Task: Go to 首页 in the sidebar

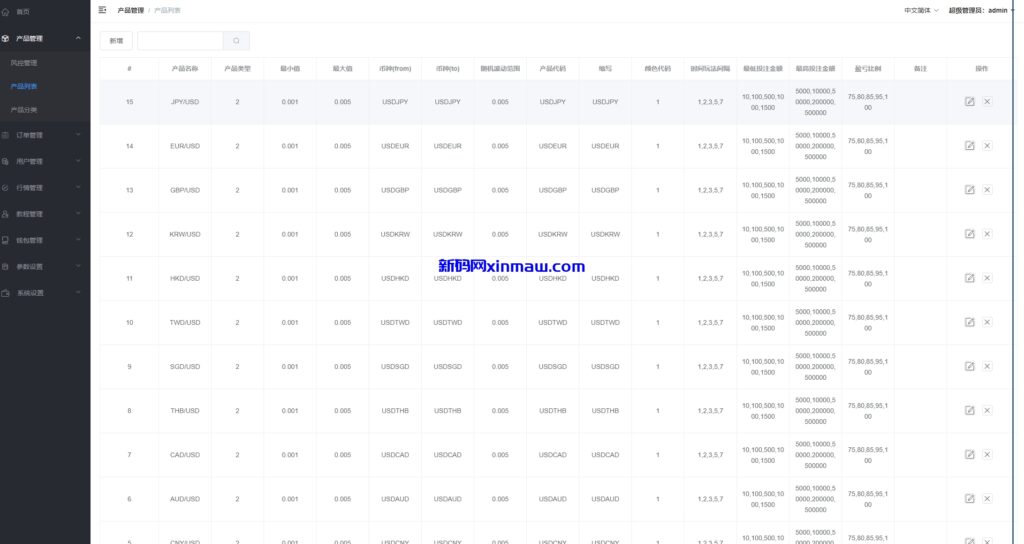Action: [x=23, y=12]
